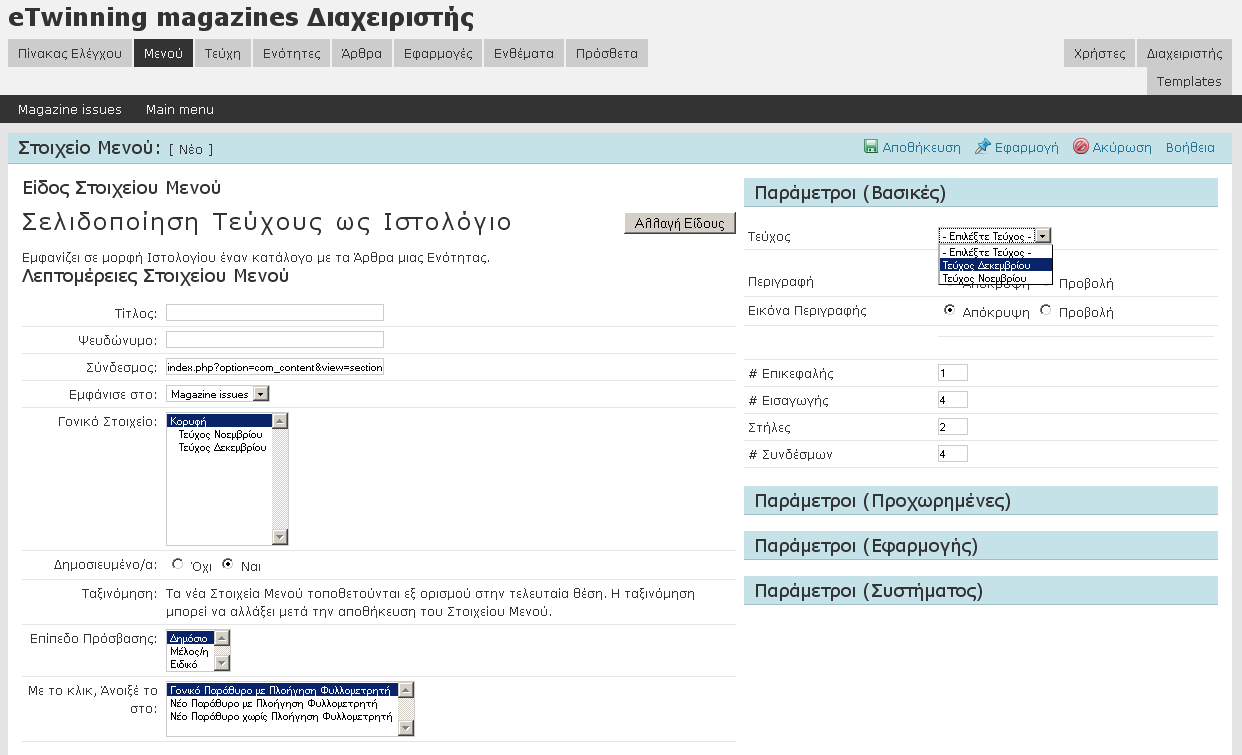Open the Χρήστες tab
1242x755 pixels.
pyautogui.click(x=1099, y=53)
